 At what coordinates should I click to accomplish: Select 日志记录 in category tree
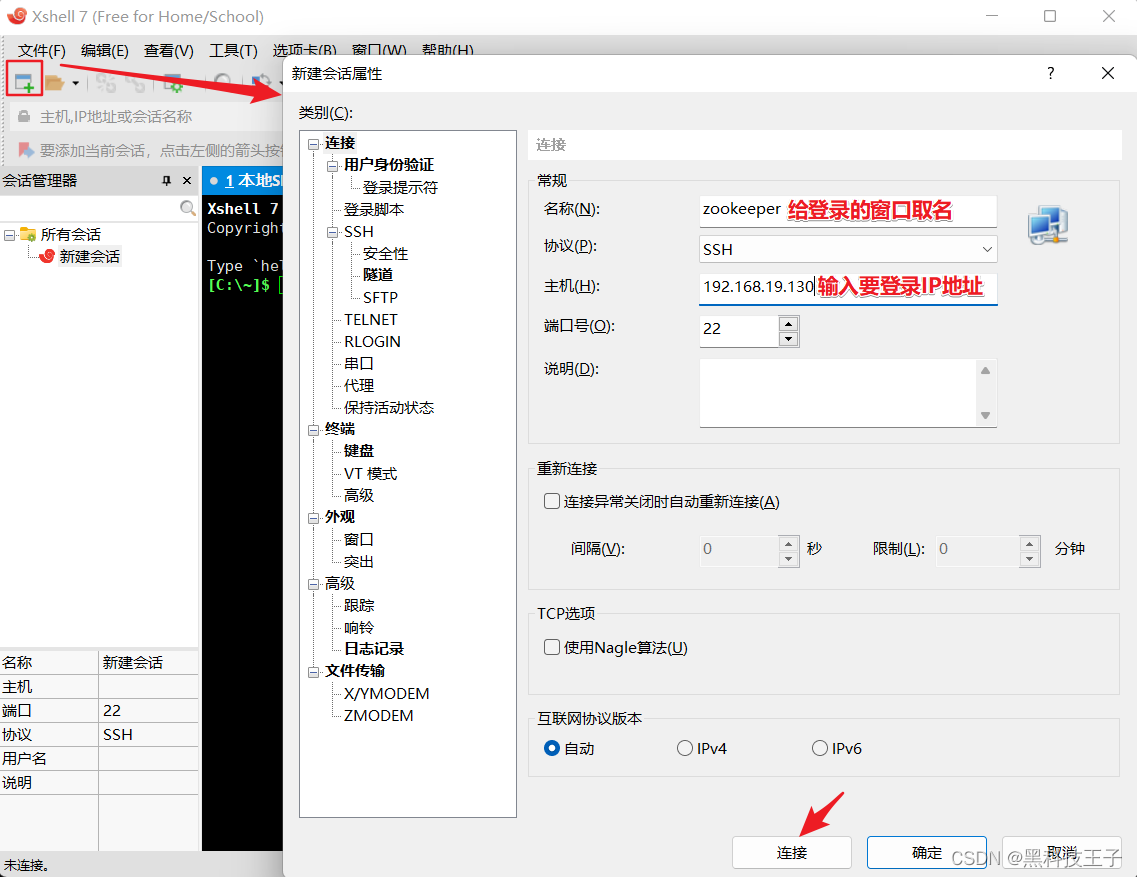click(374, 649)
